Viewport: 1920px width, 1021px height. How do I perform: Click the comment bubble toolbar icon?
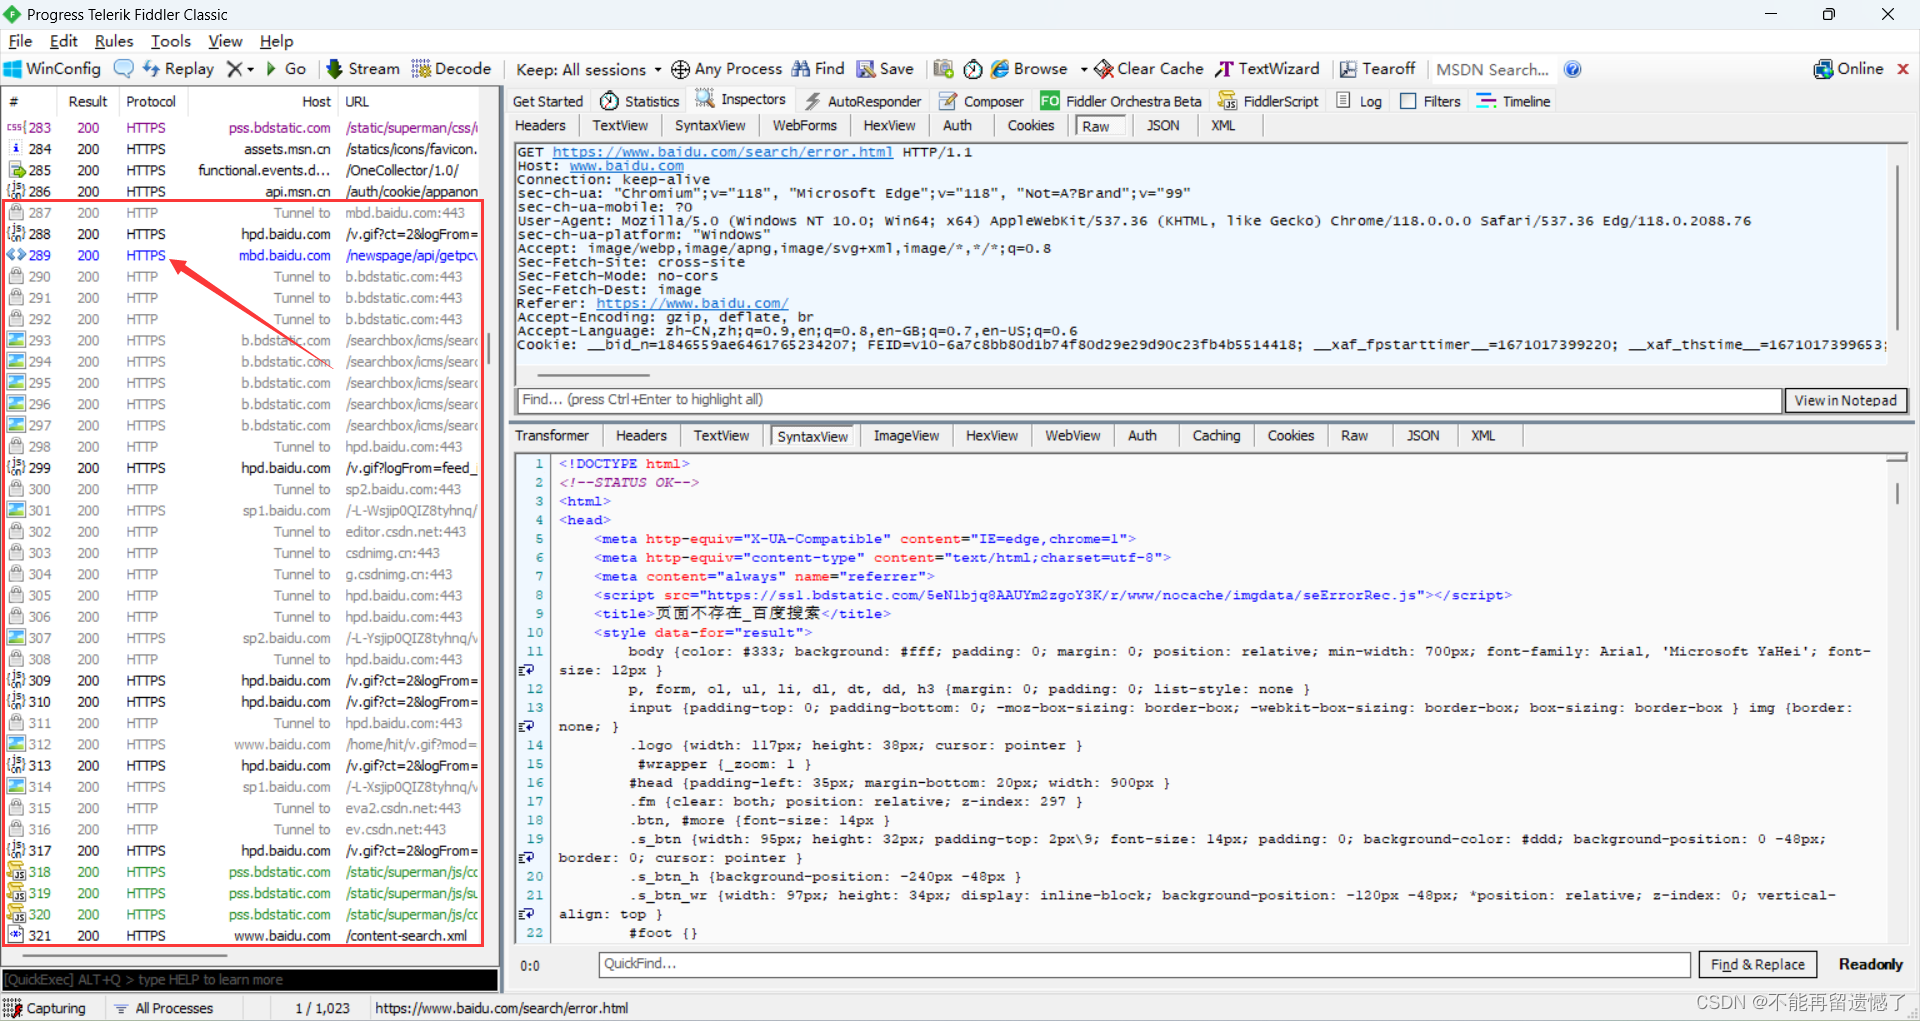(x=124, y=69)
